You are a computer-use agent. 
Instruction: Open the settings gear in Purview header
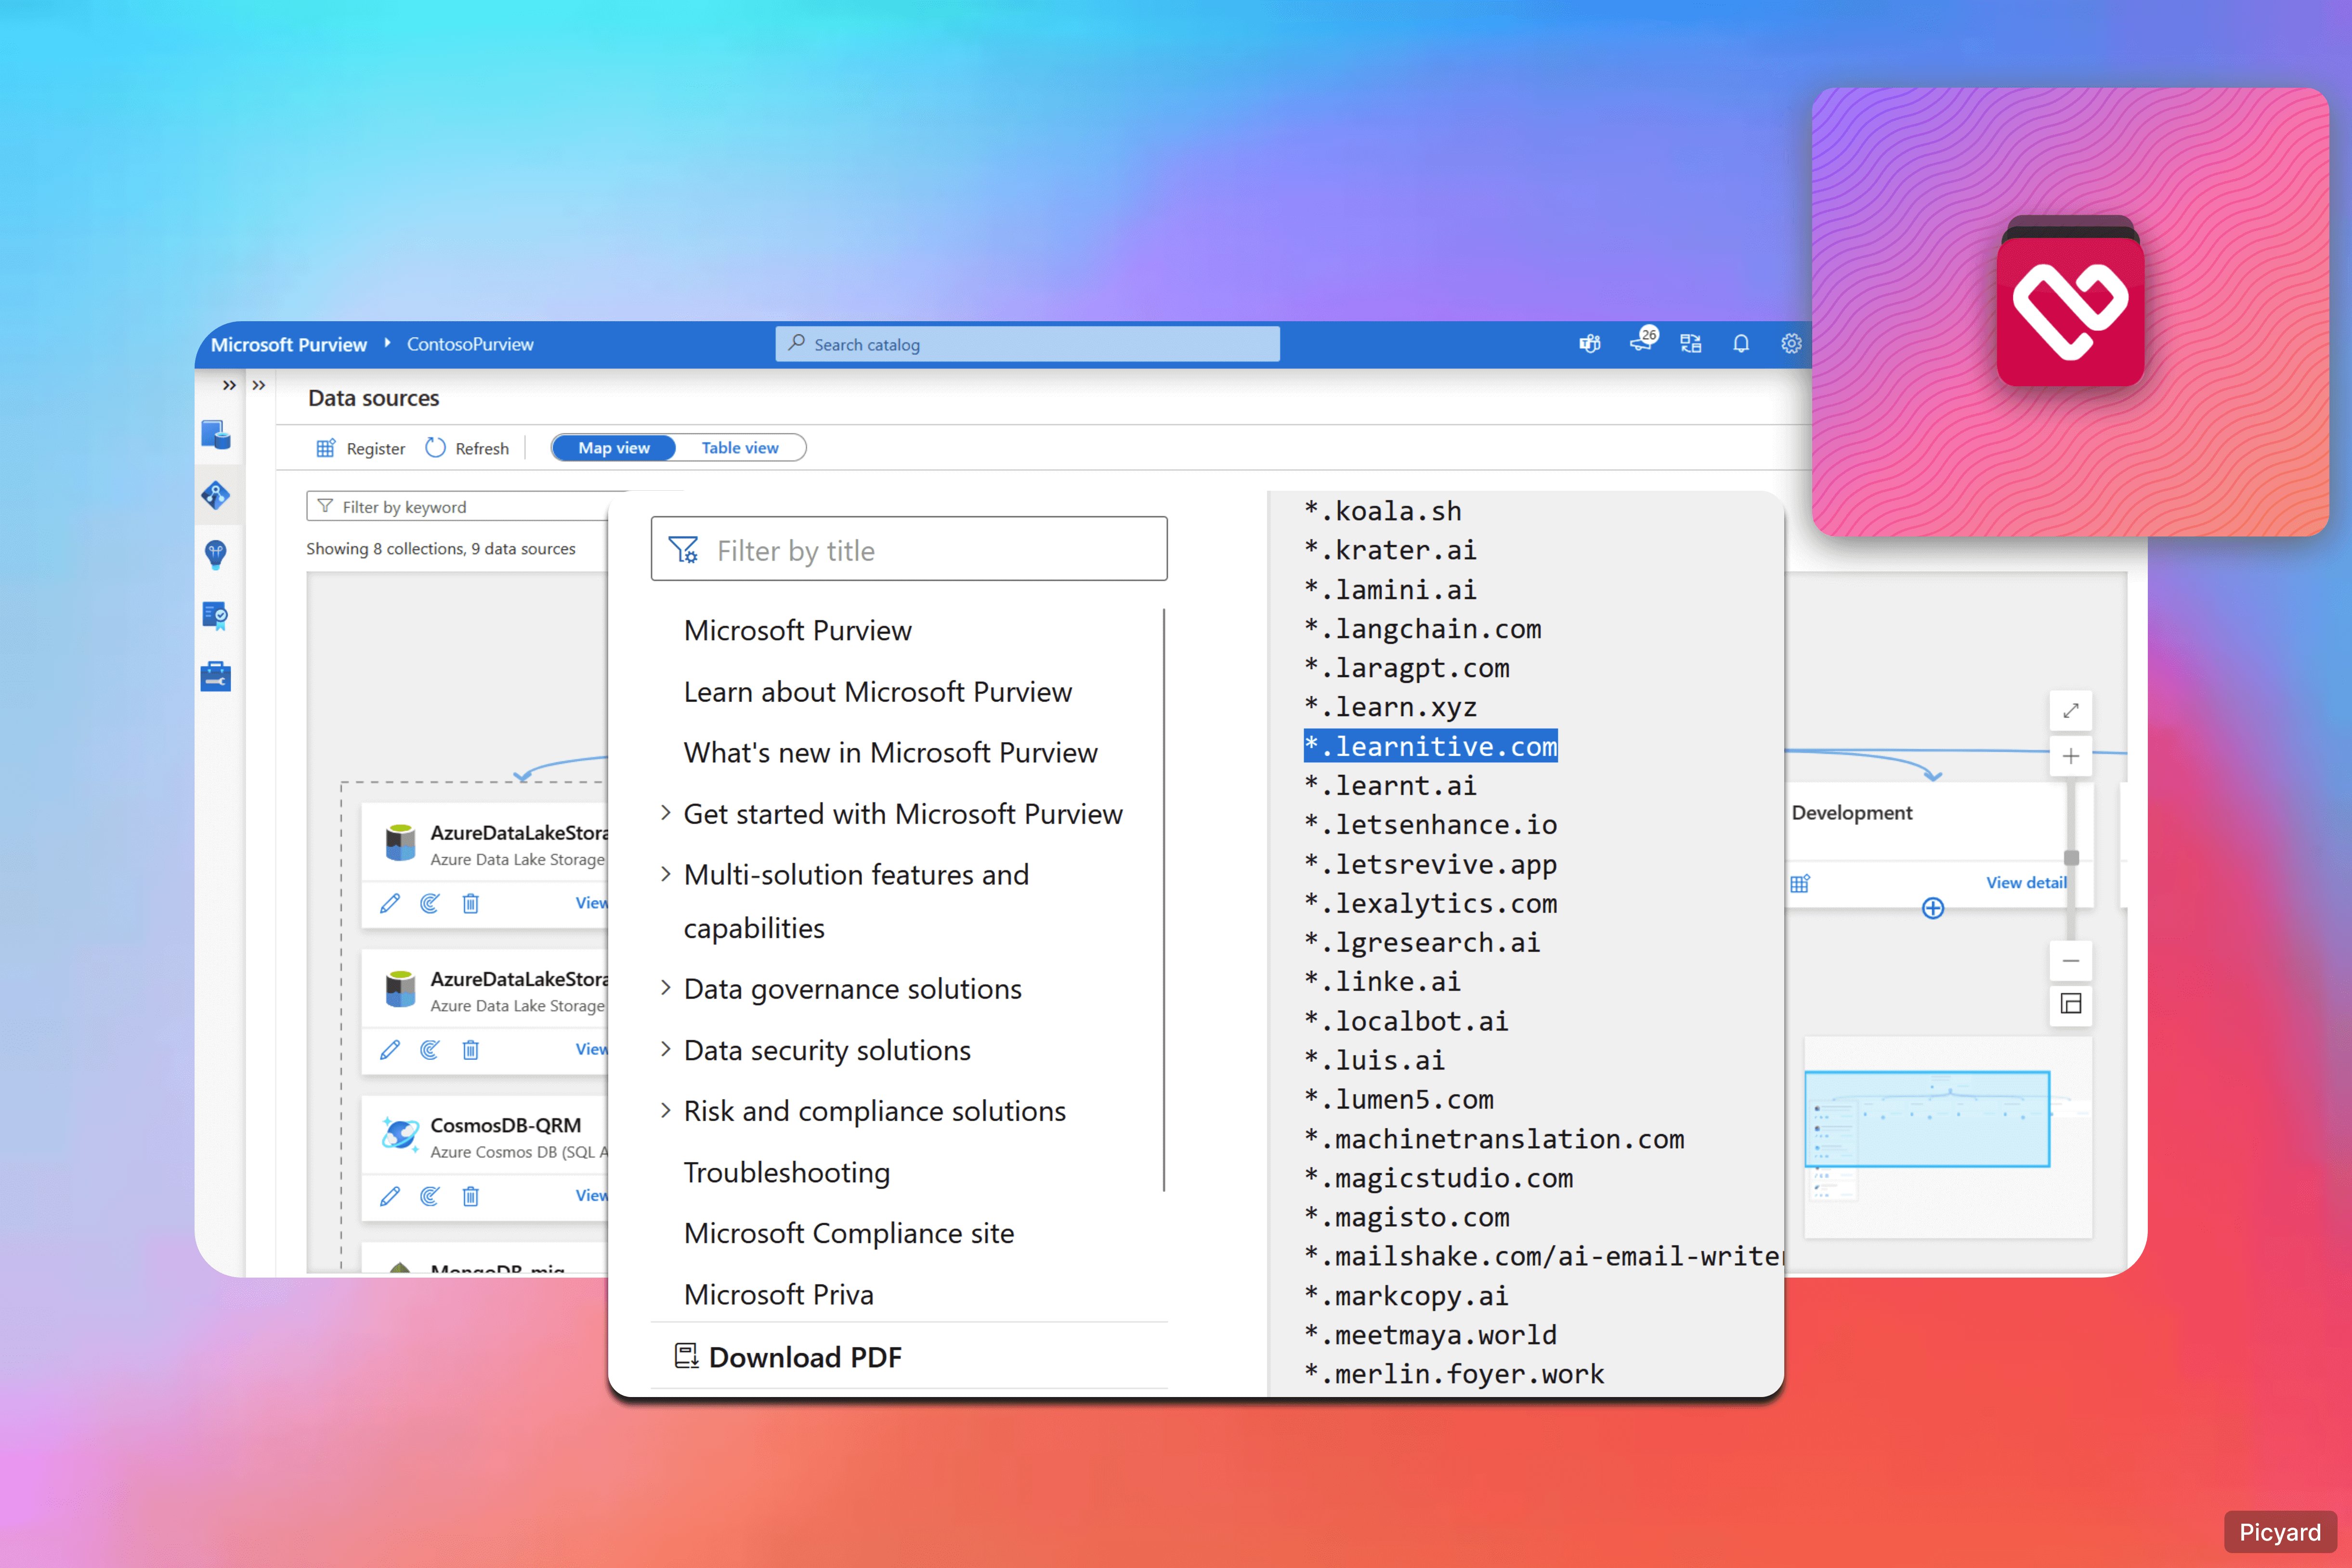(1792, 344)
